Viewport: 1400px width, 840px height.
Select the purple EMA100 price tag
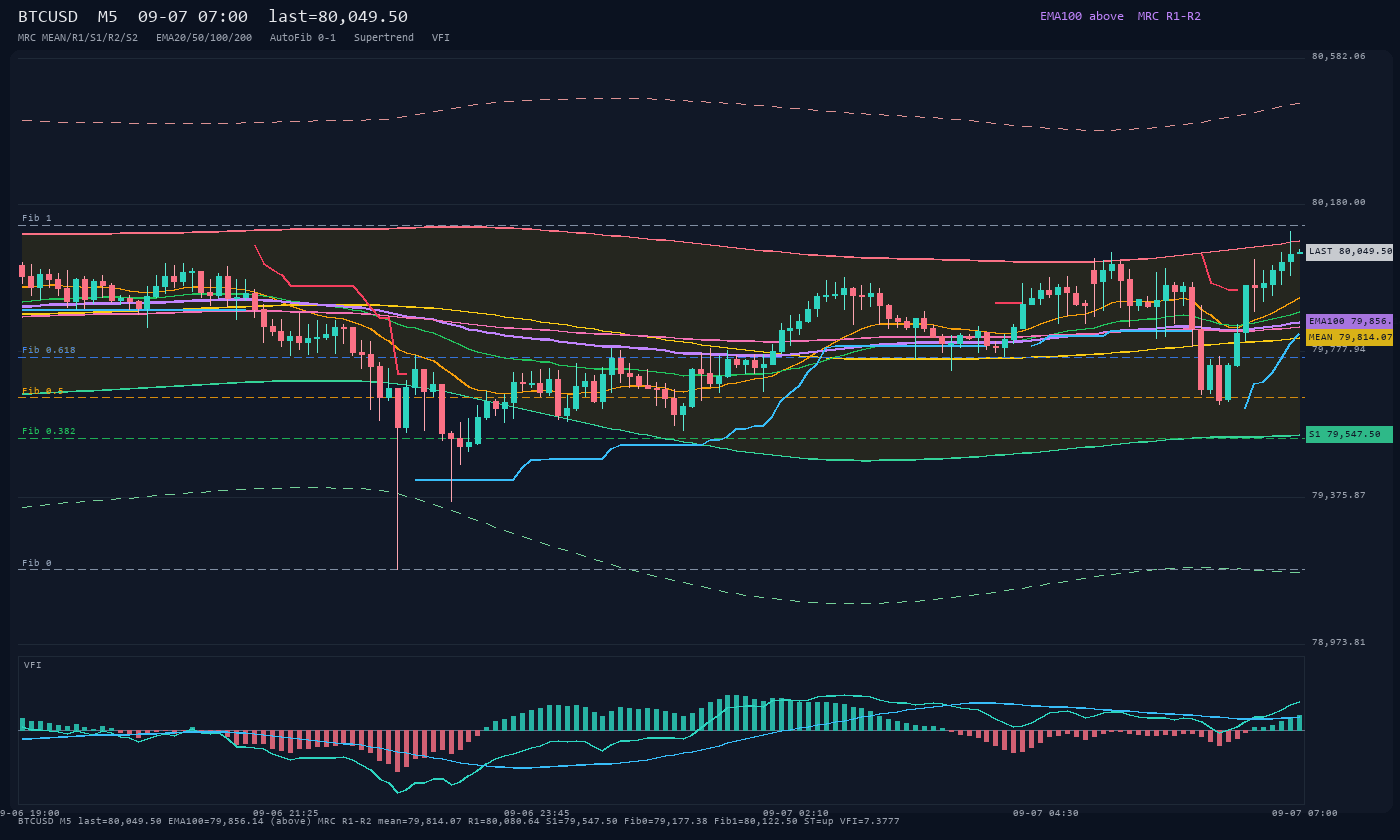[x=1349, y=321]
